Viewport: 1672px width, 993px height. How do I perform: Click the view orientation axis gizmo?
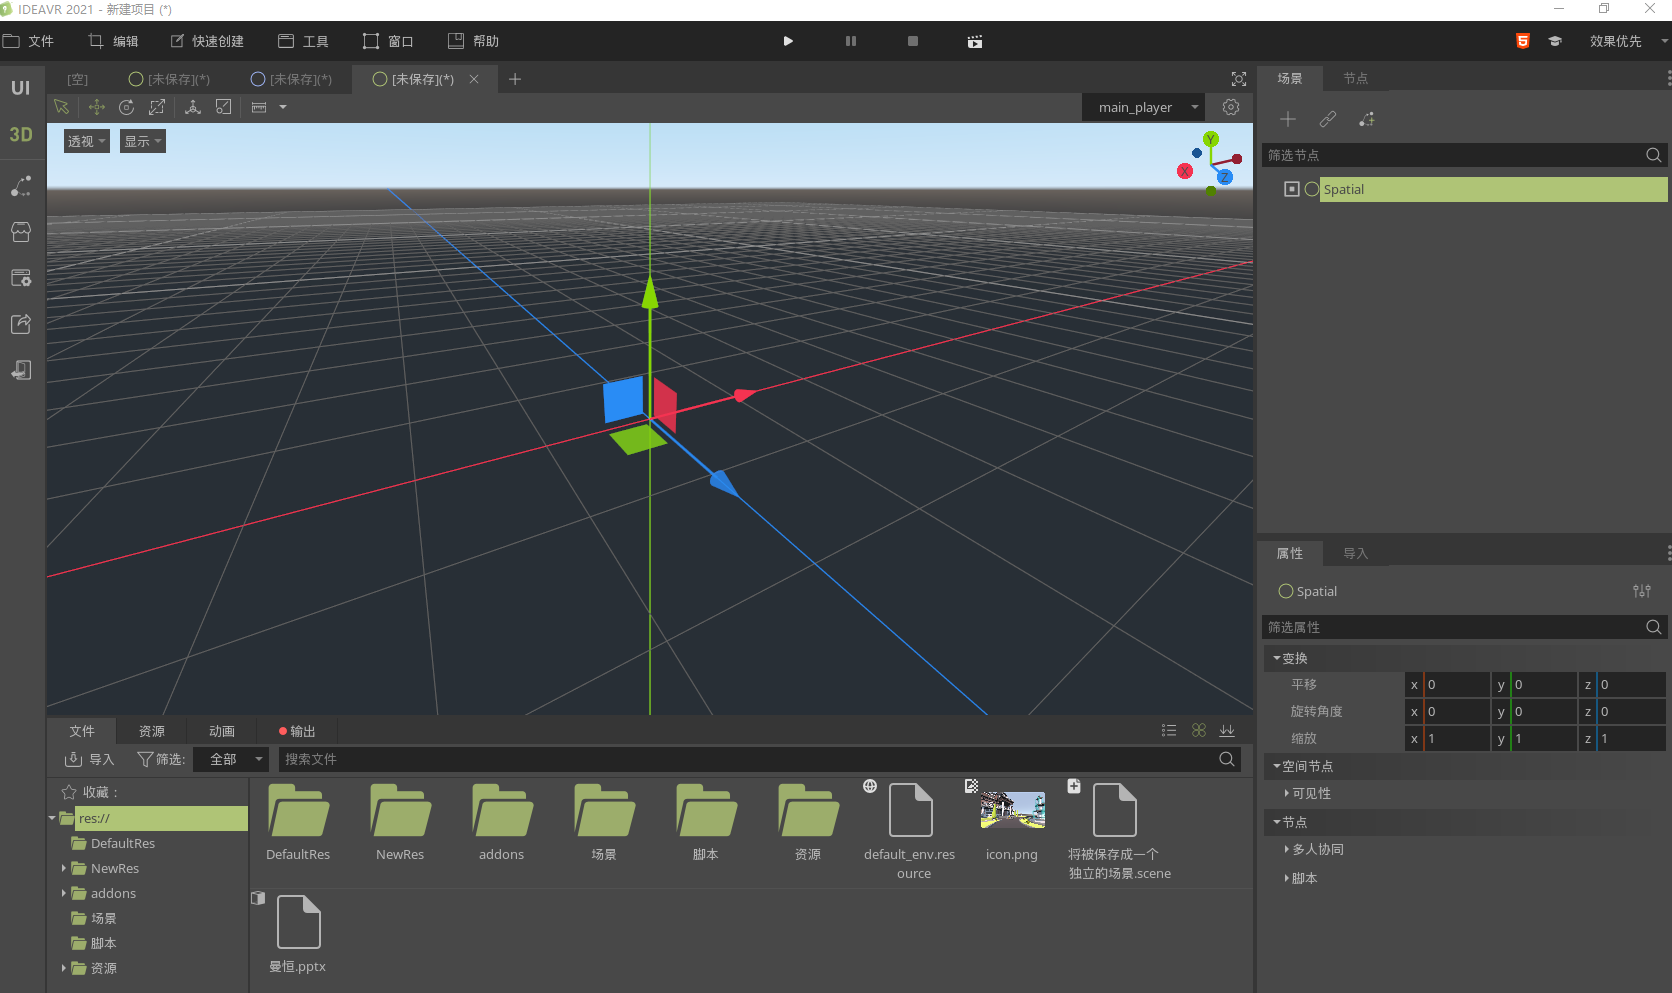(1210, 164)
